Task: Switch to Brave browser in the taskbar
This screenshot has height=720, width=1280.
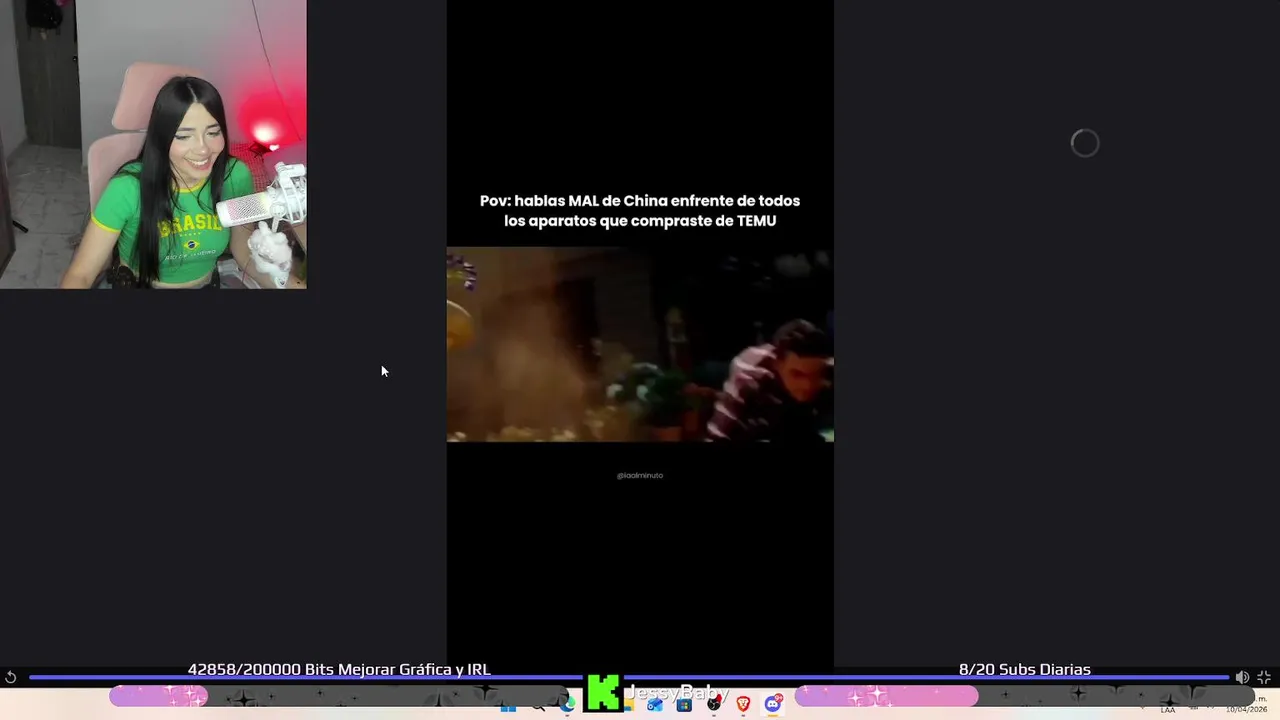Action: (x=743, y=704)
